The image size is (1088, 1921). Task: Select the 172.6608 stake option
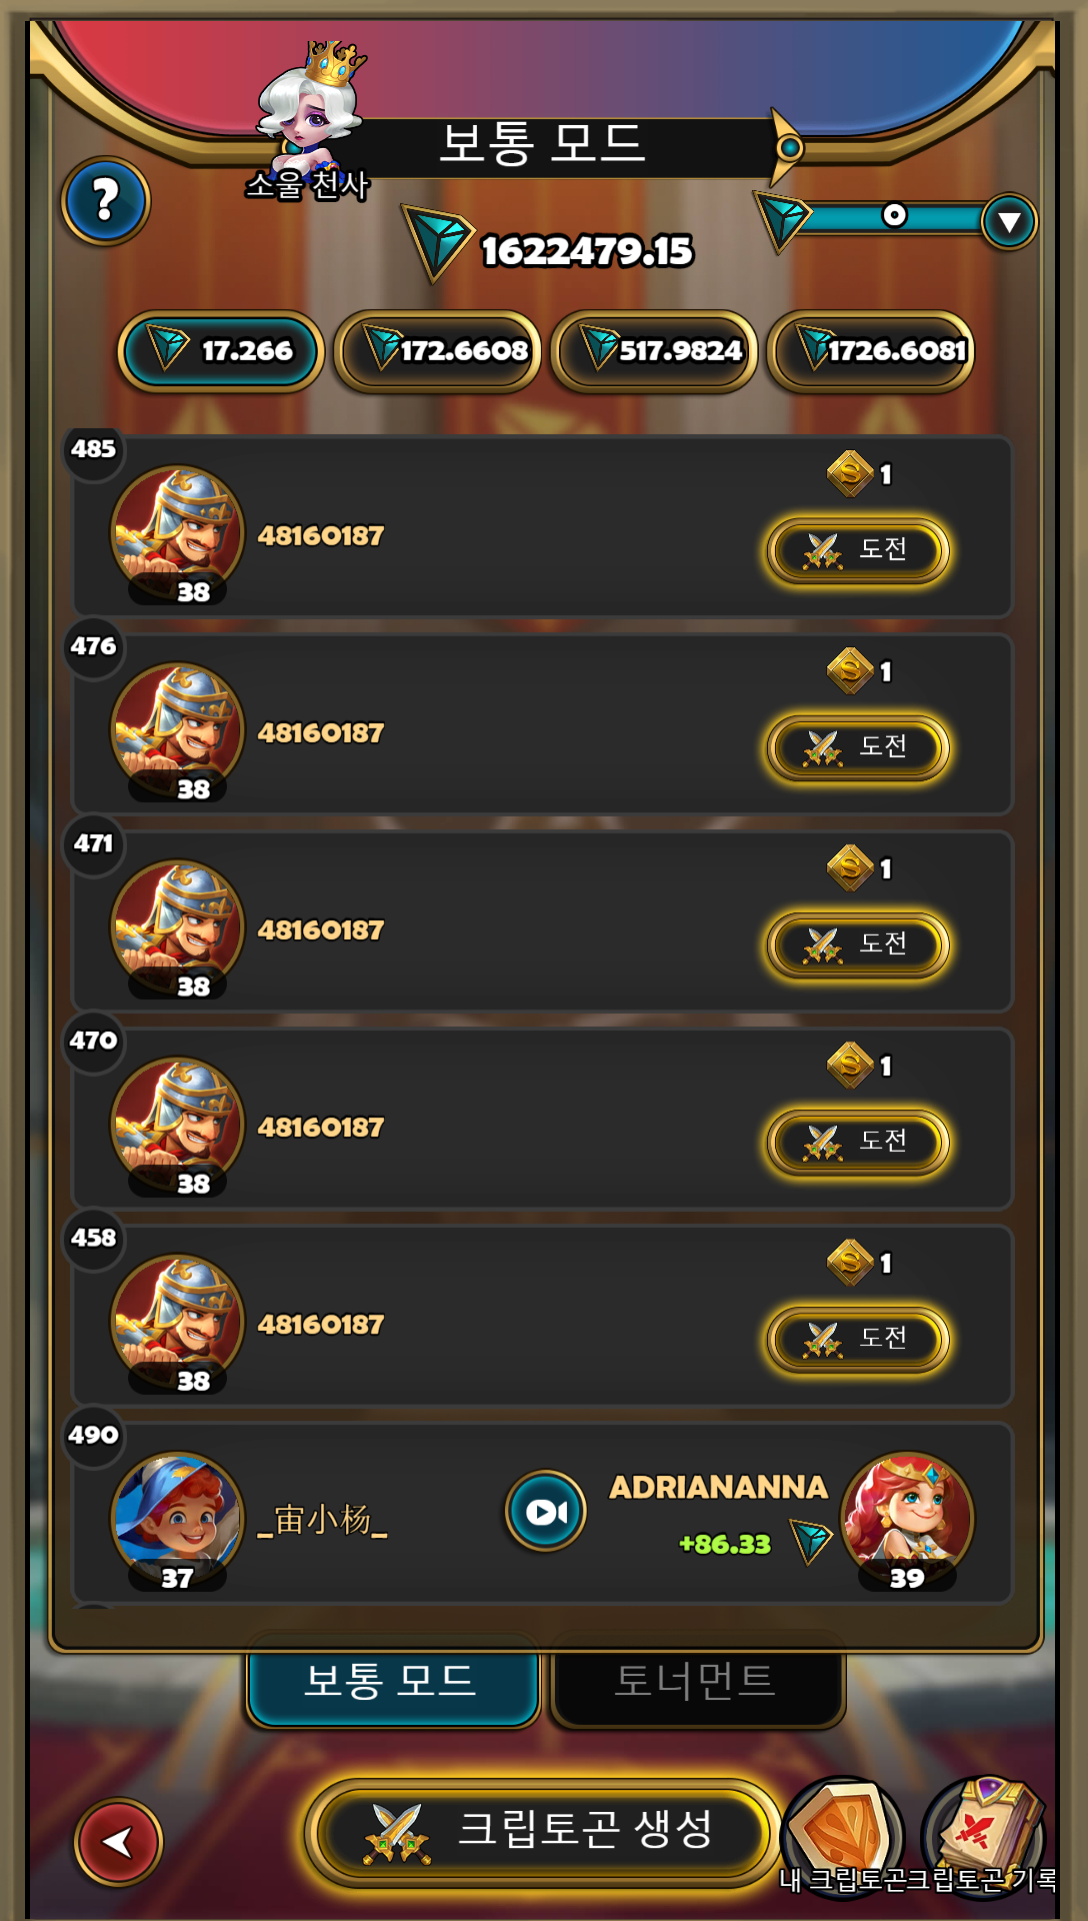(438, 351)
